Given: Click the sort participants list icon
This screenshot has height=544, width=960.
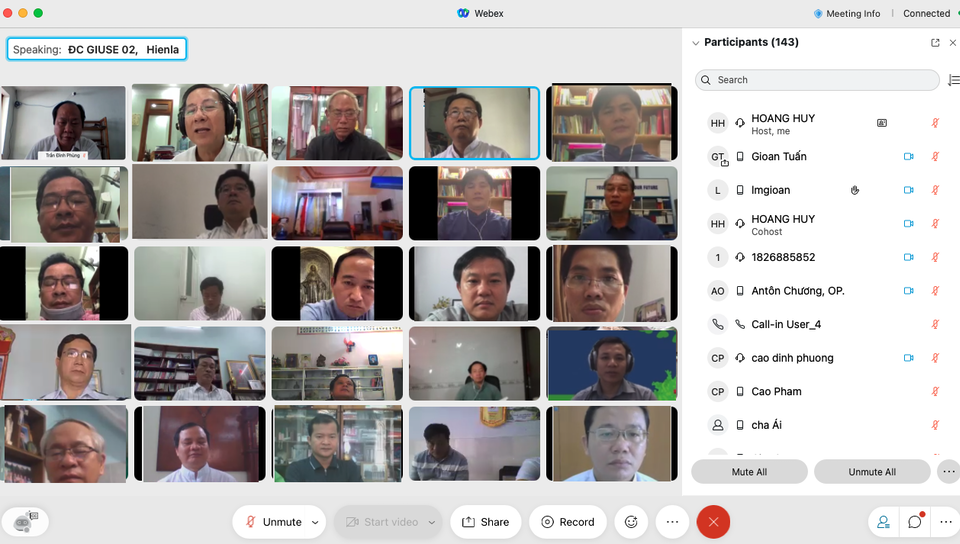Looking at the screenshot, I should pyautogui.click(x=951, y=80).
